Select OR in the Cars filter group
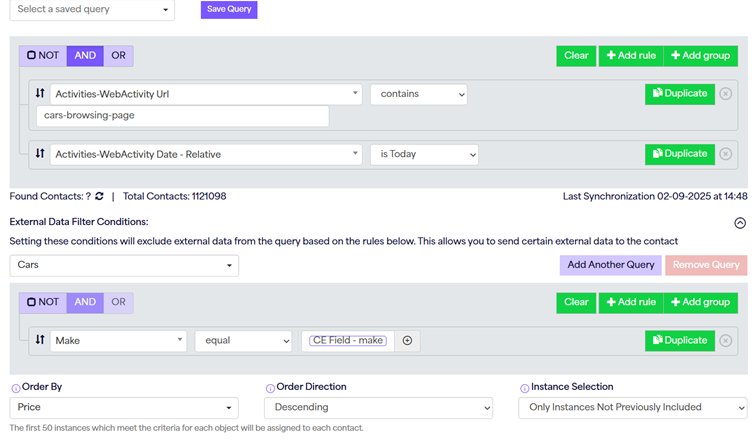Screen dimensions: 752x443 118,302
